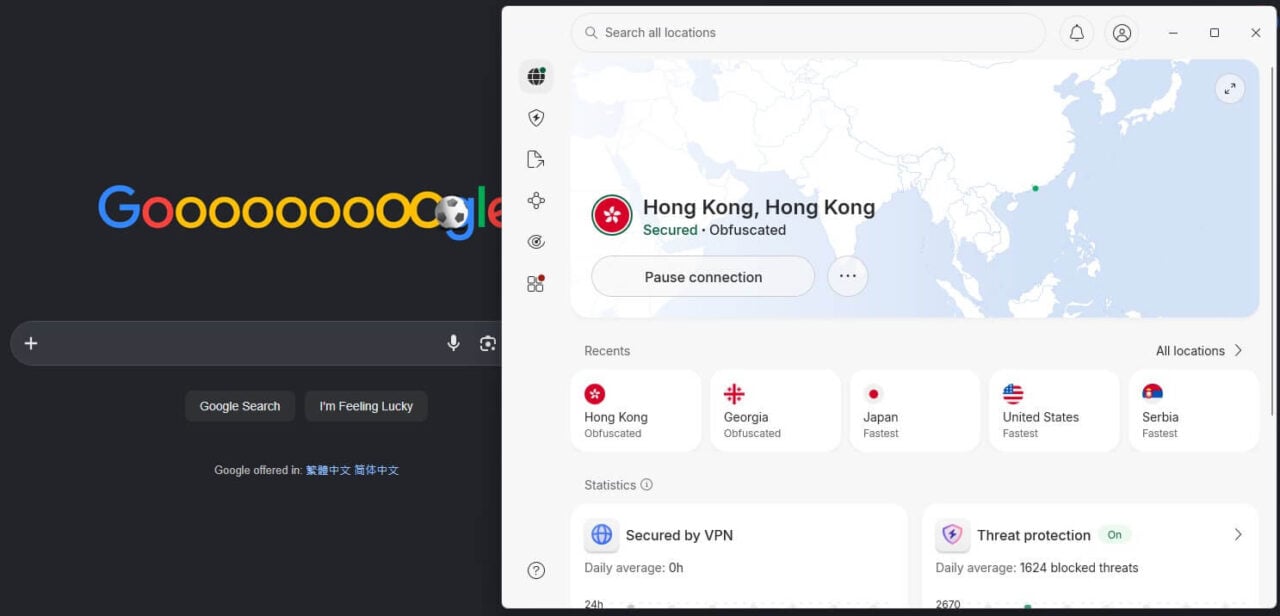Viewport: 1280px width, 616px height.
Task: Expand the map to full view
Action: pyautogui.click(x=1230, y=88)
